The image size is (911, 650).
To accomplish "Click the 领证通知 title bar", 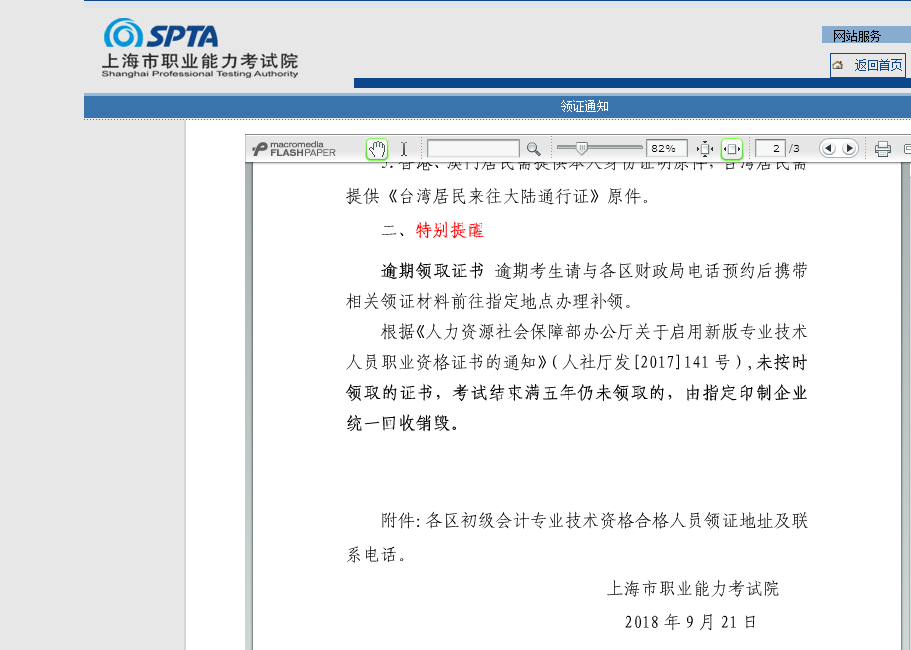I will click(584, 106).
